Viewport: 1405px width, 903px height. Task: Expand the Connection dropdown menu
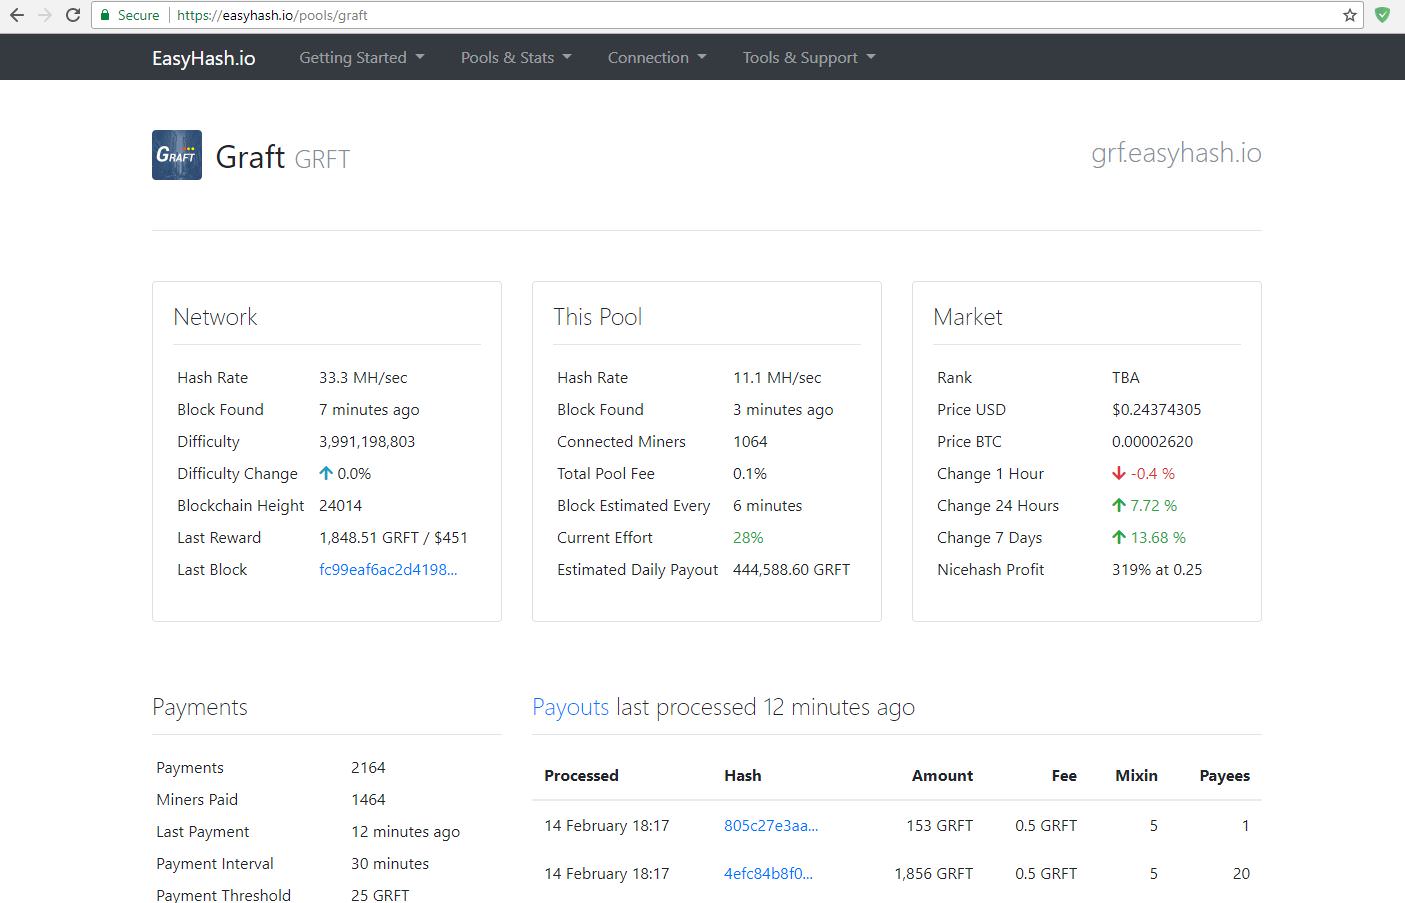click(x=657, y=57)
